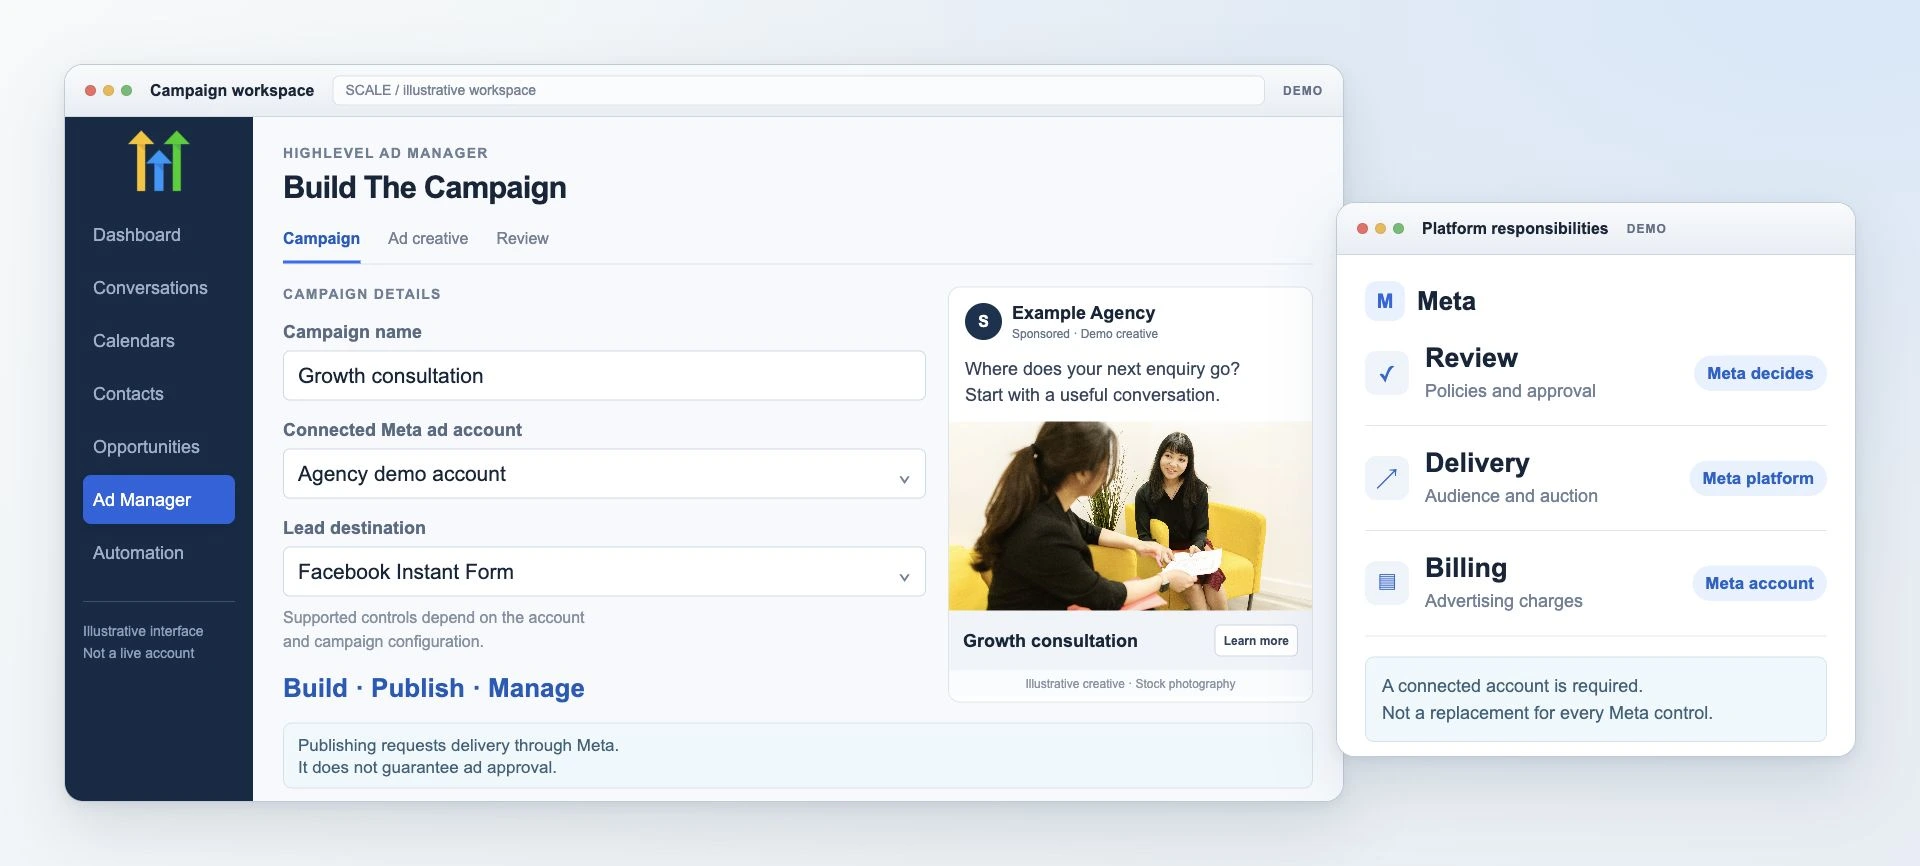
Task: Click the DEMO label in Campaign workspace window
Action: tap(1303, 91)
